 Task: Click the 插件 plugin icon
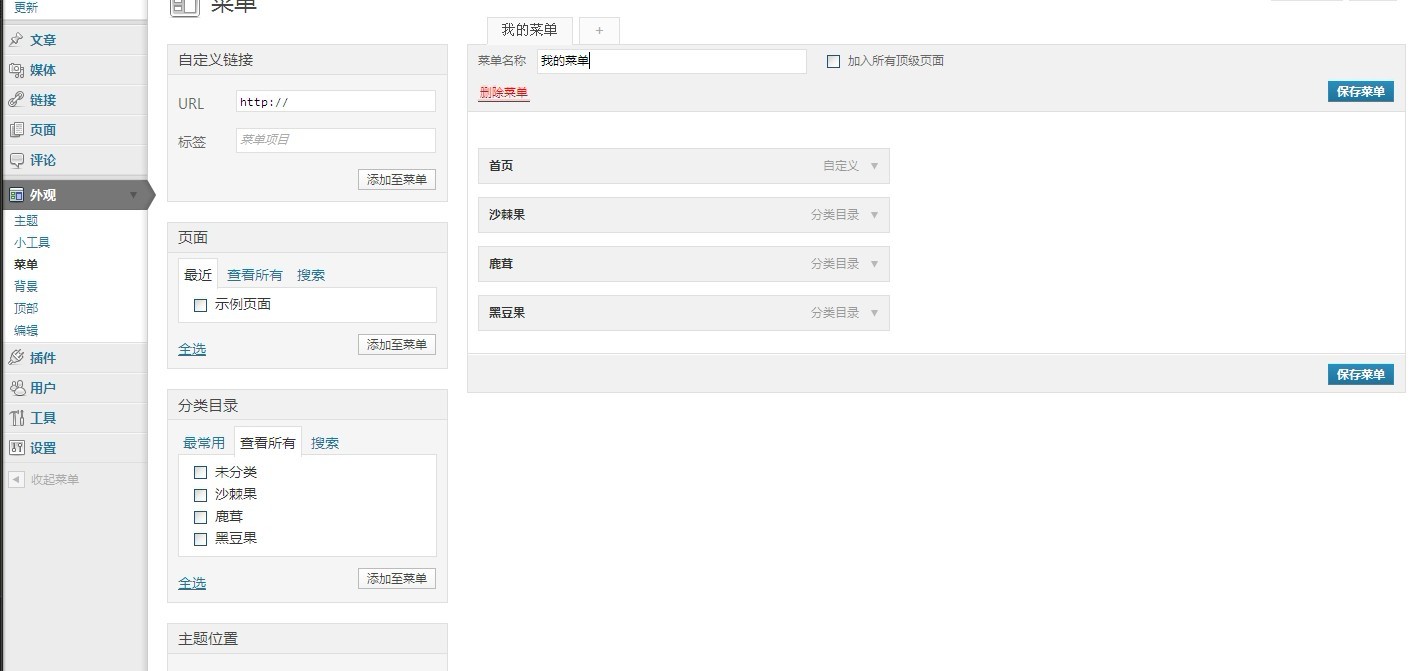click(x=16, y=358)
